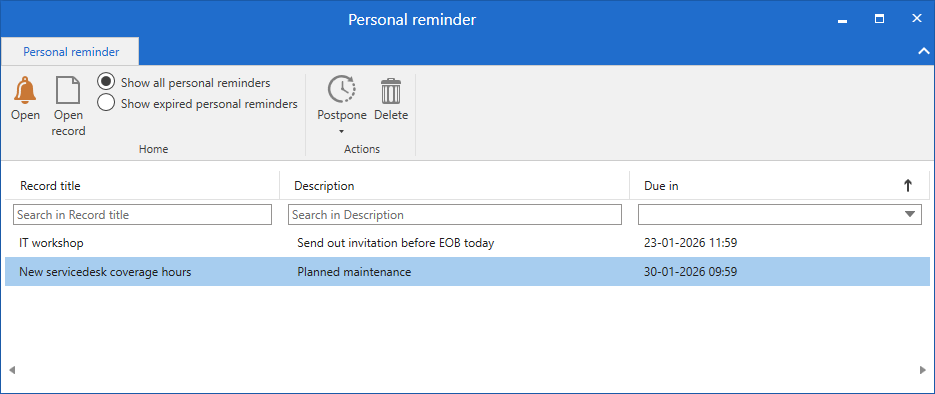Switch to Personal reminder ribbon tab
This screenshot has width=935, height=394.
pos(71,52)
